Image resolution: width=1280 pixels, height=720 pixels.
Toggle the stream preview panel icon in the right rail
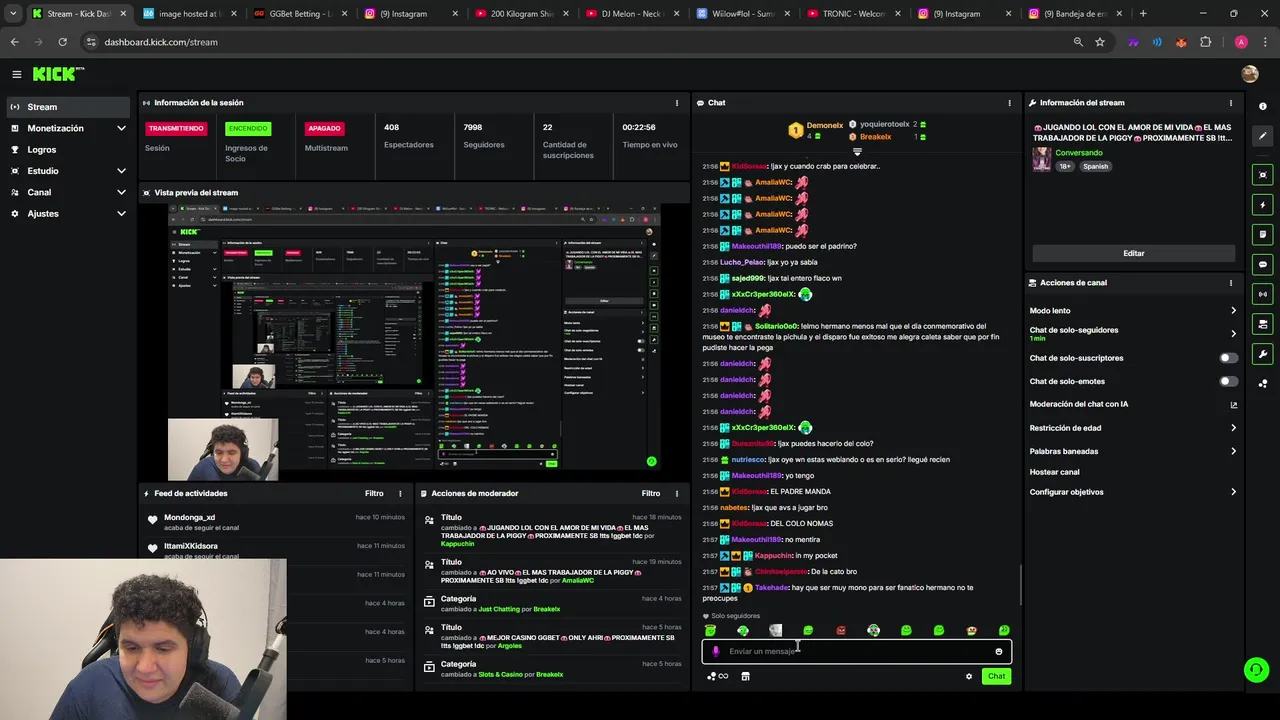(1263, 175)
